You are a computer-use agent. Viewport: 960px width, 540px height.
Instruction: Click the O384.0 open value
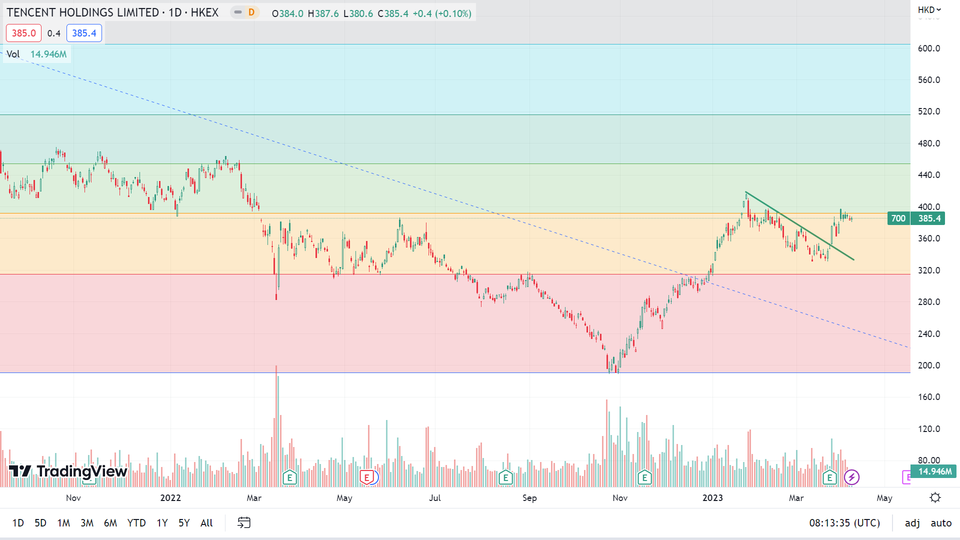point(287,13)
